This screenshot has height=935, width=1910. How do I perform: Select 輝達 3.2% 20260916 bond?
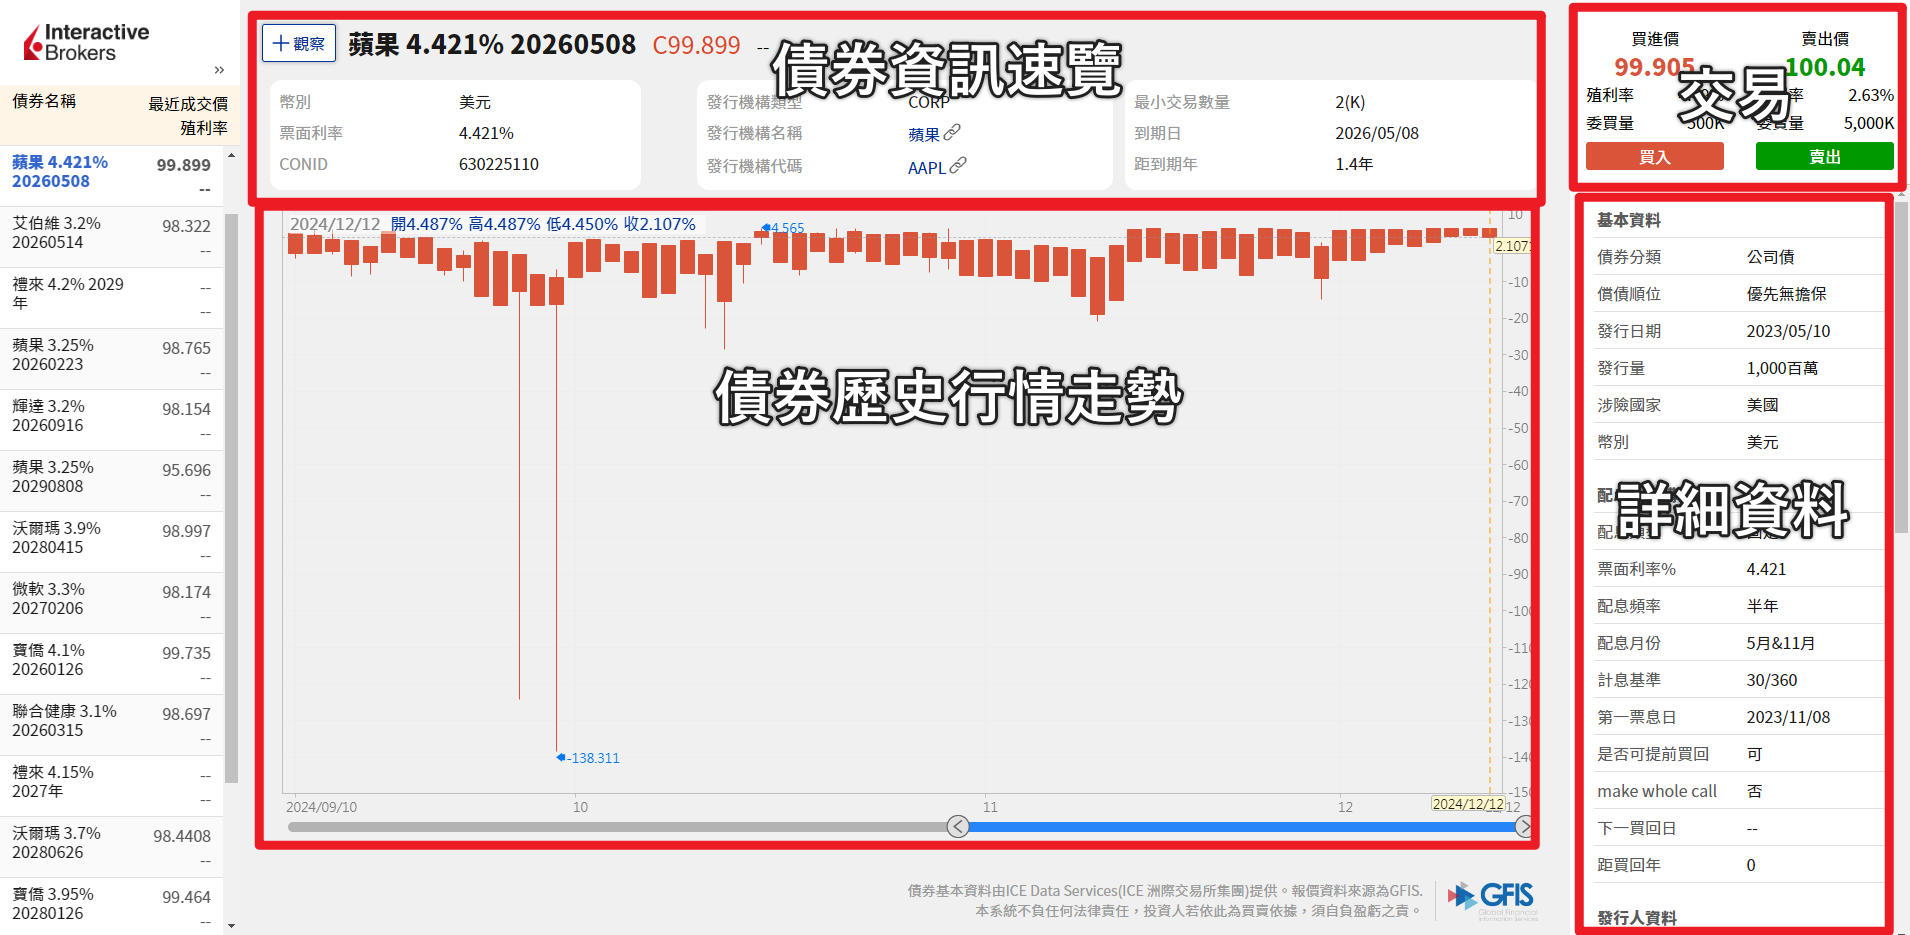coord(111,420)
